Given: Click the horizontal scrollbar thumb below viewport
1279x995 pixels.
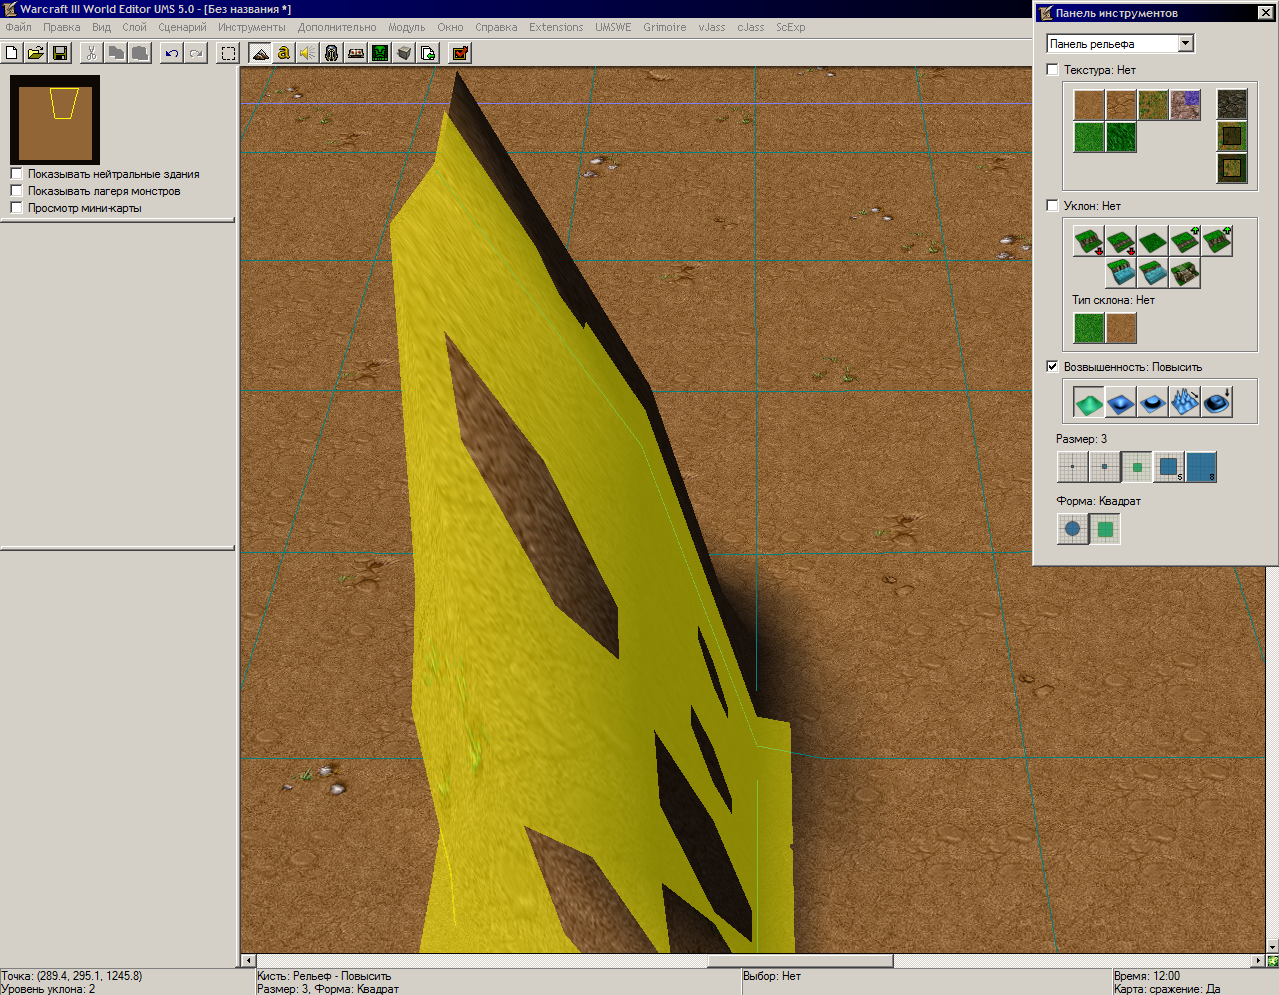Looking at the screenshot, I should 800,961.
